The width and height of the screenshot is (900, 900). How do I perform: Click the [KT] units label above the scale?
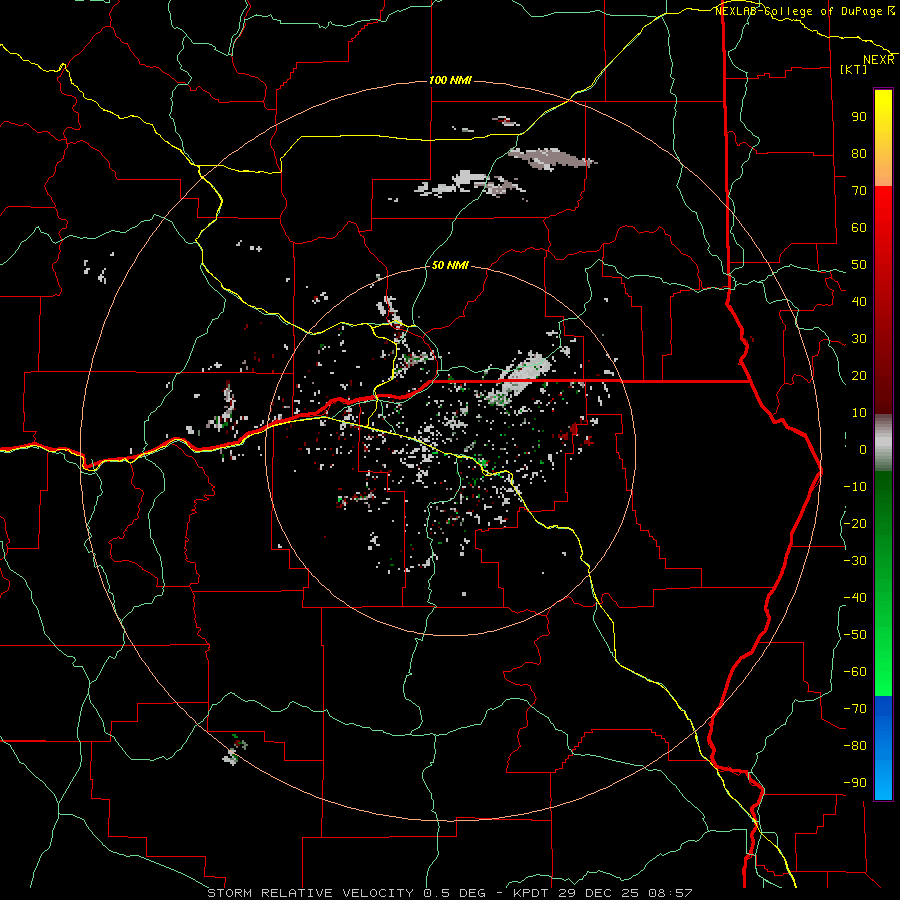pos(853,69)
